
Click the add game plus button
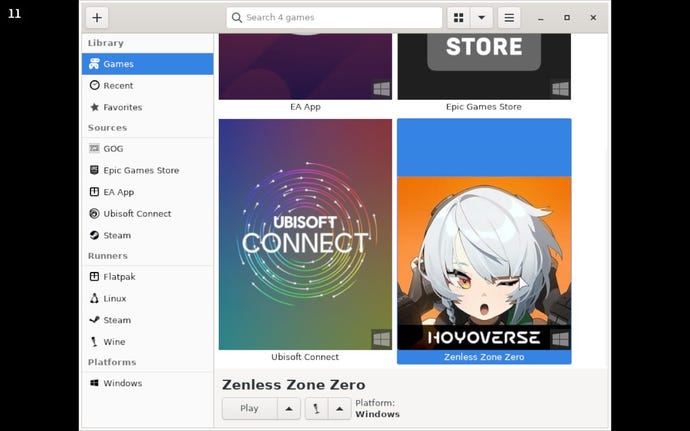[x=97, y=18]
